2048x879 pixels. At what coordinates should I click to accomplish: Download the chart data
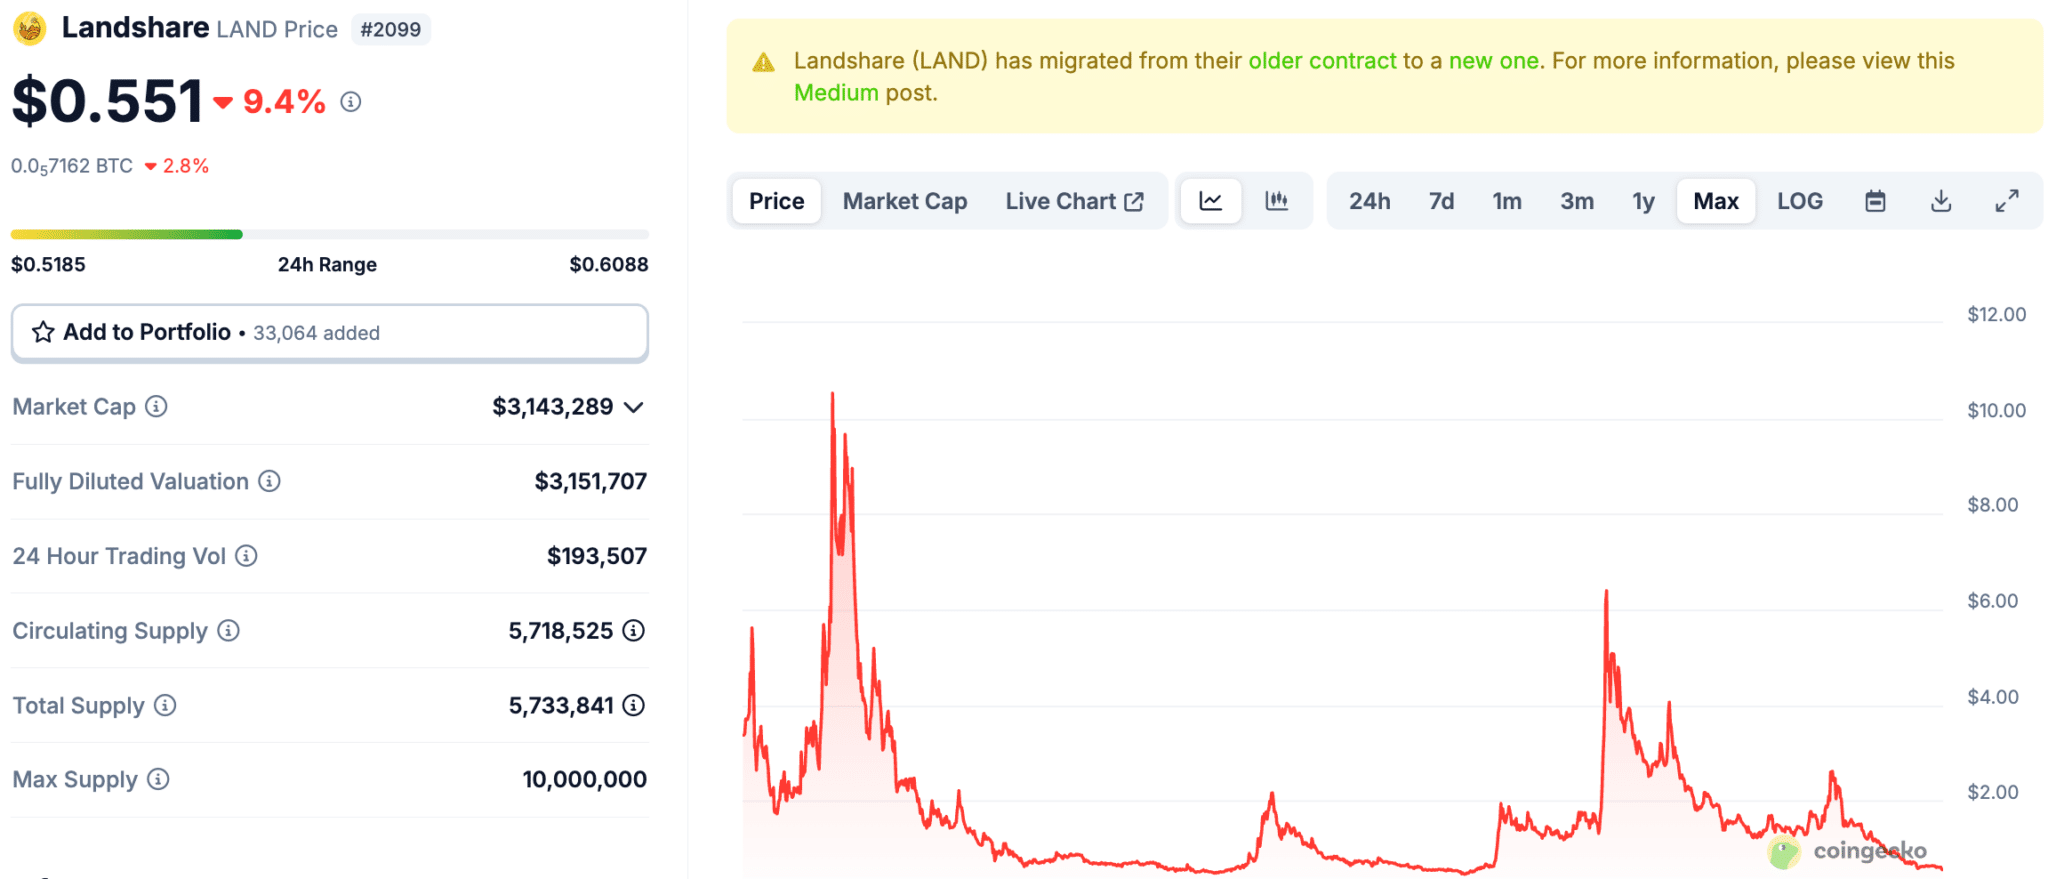pos(1940,201)
